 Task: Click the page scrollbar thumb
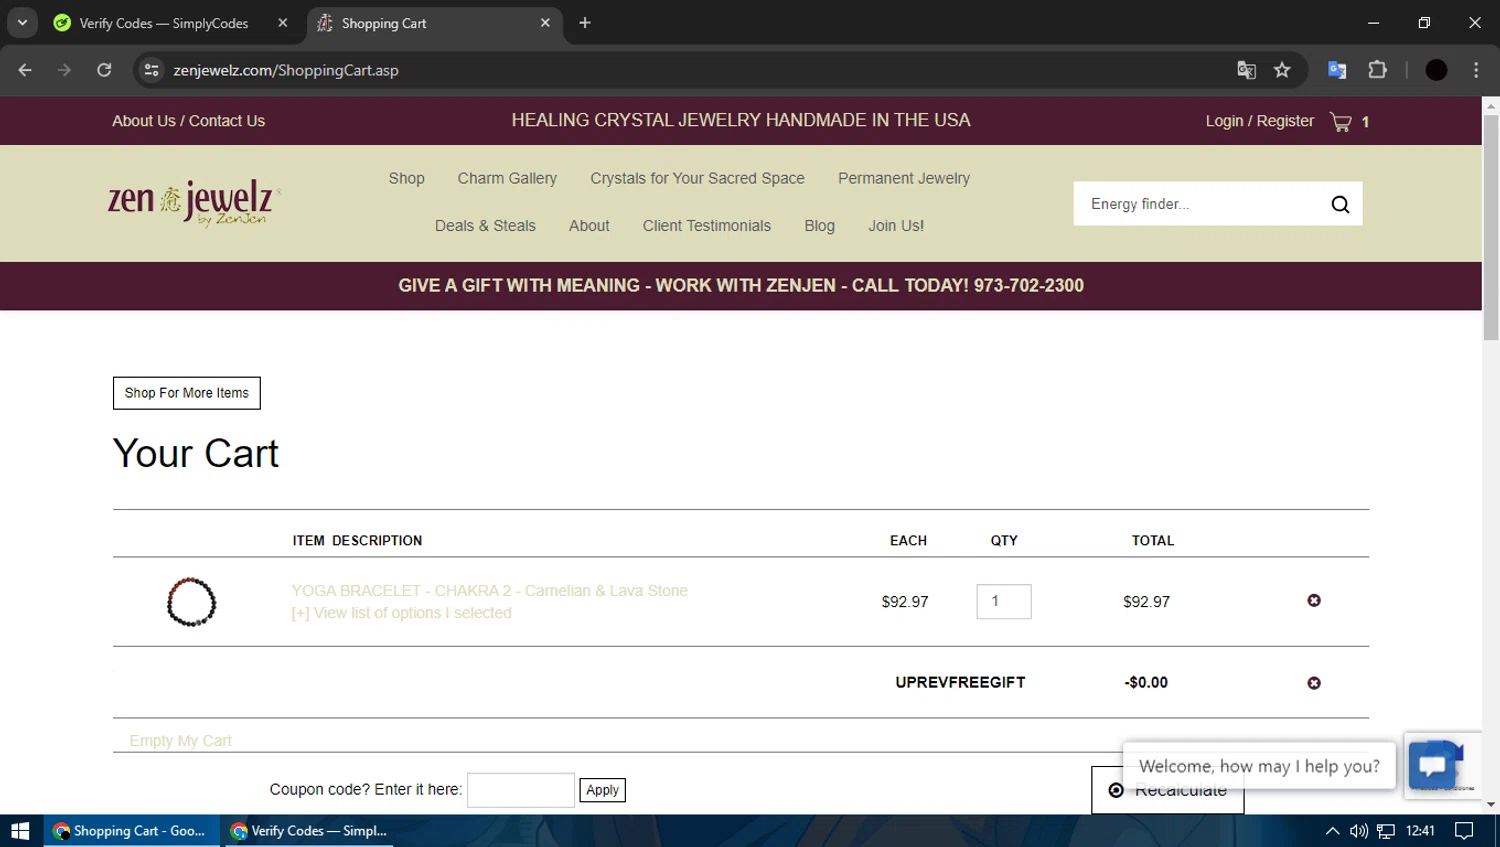pyautogui.click(x=1491, y=228)
